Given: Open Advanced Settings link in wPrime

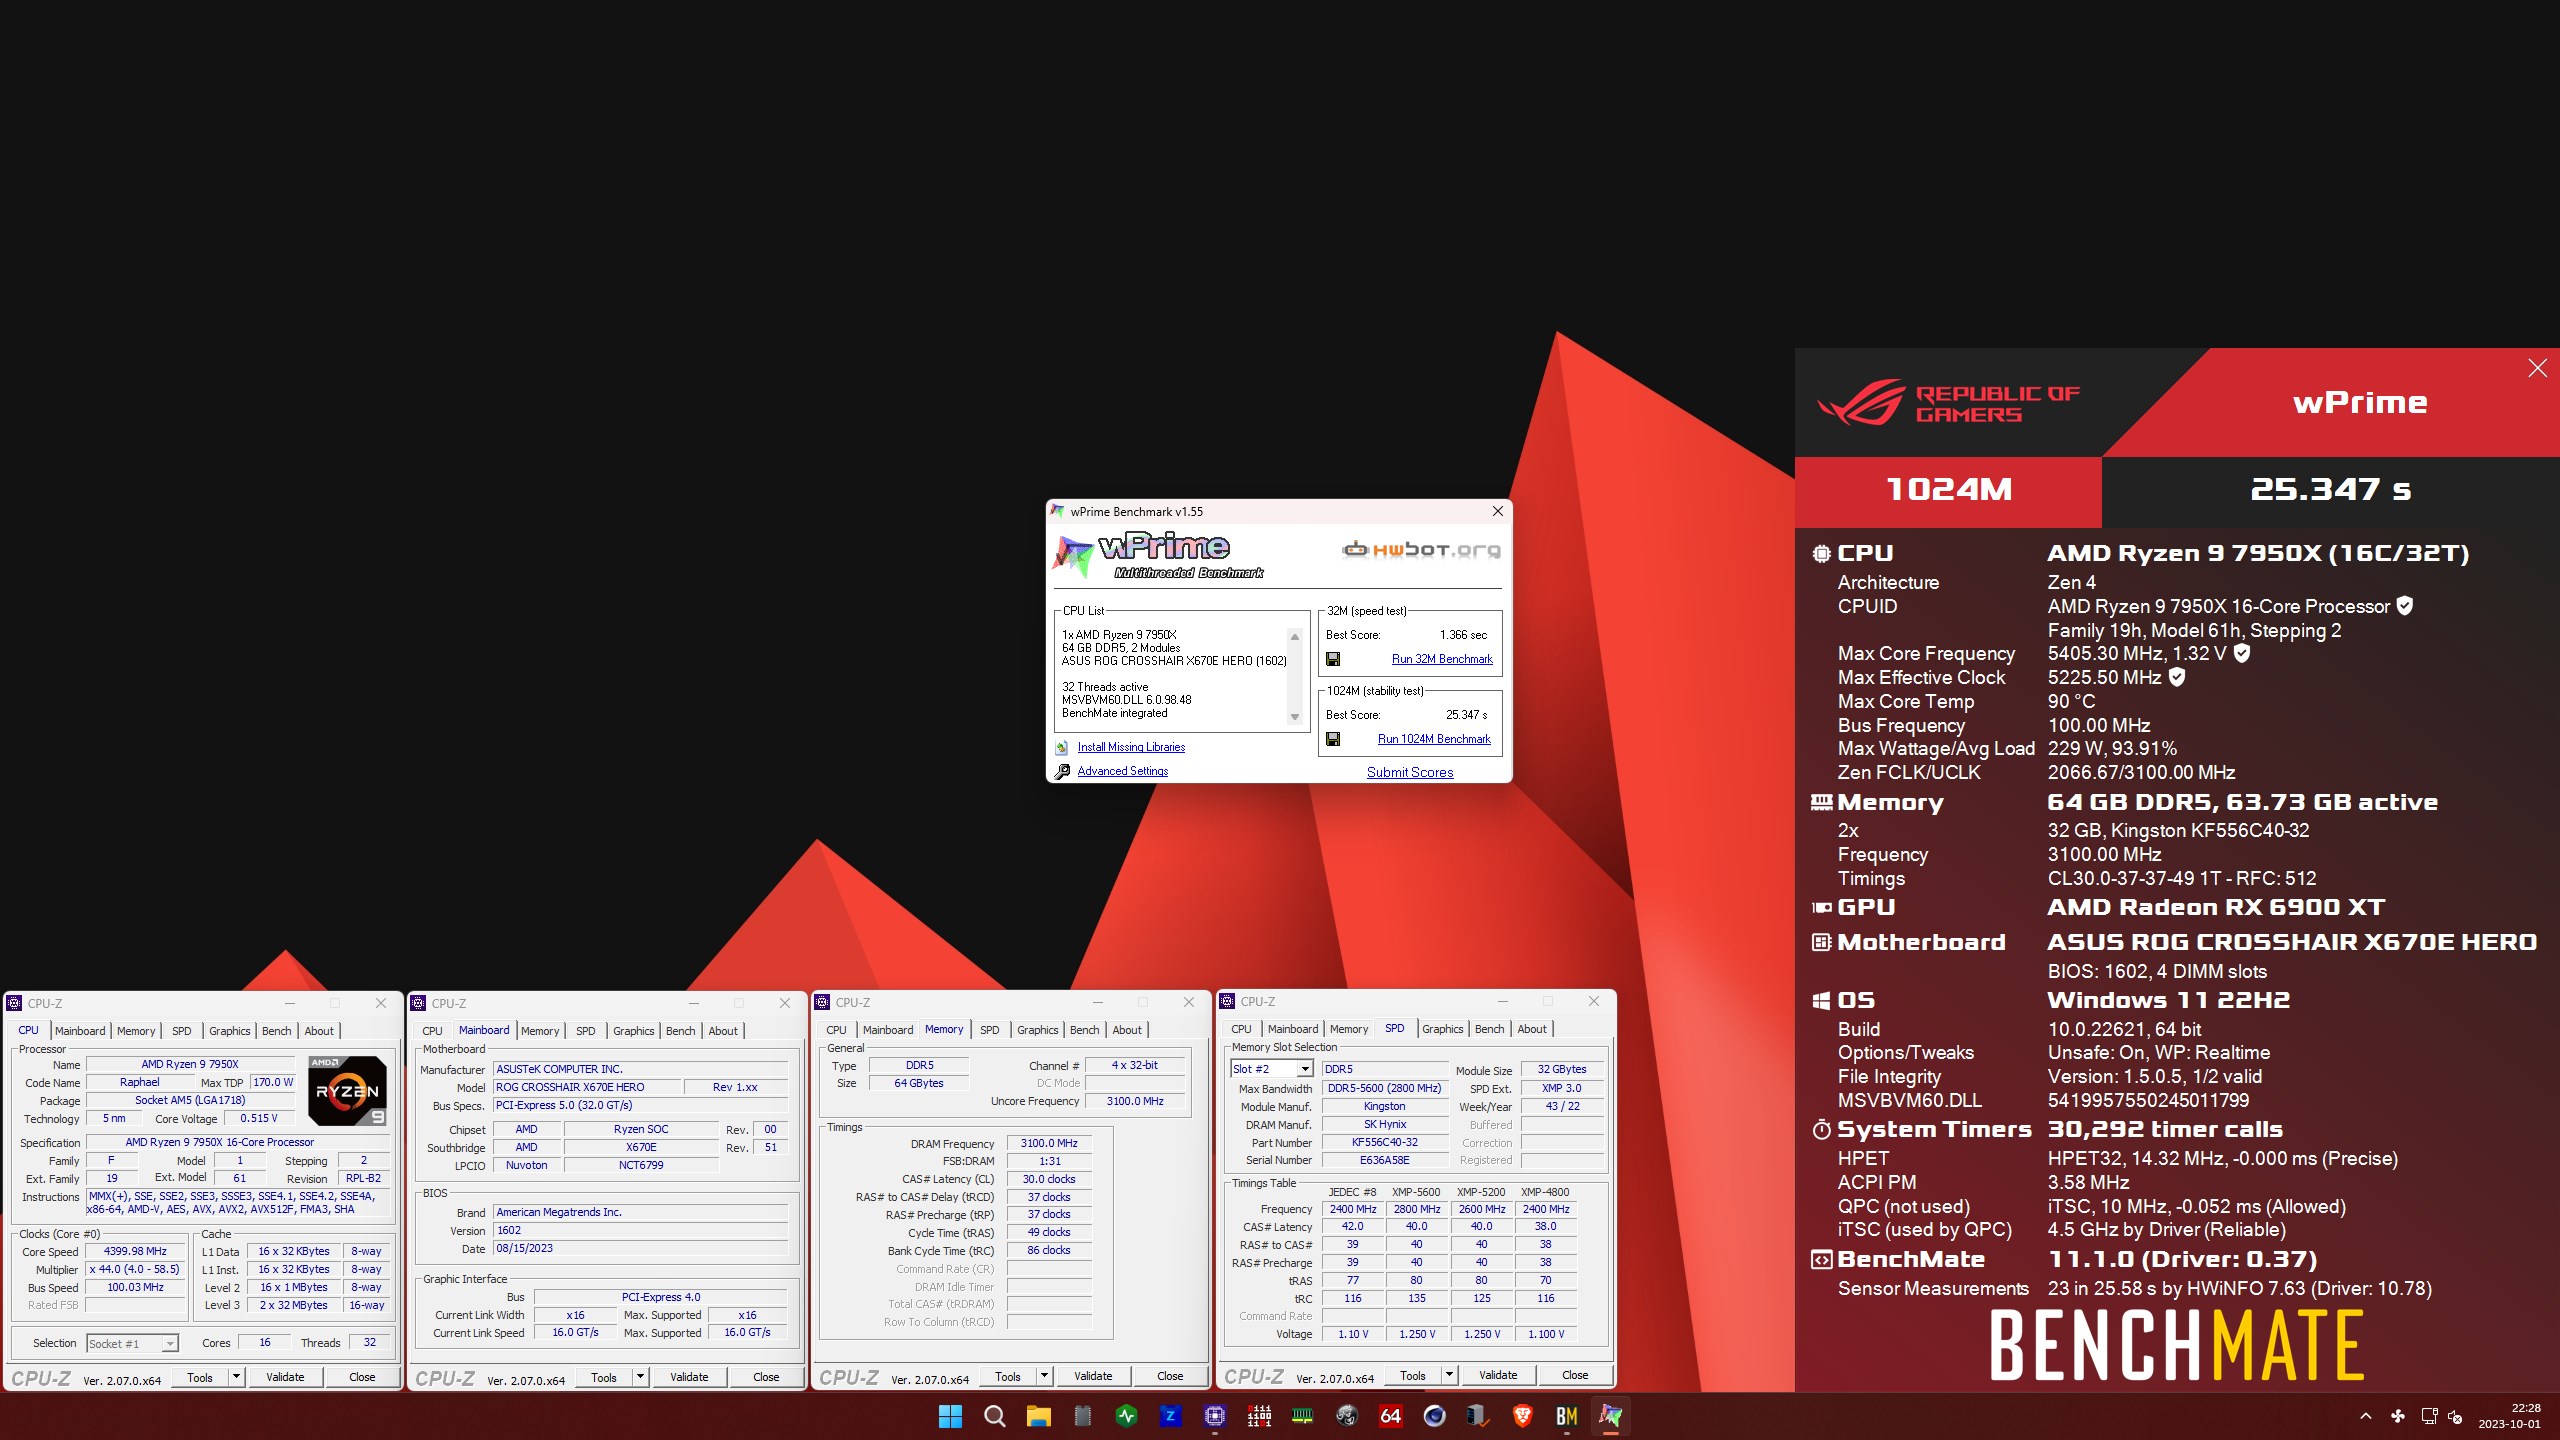Looking at the screenshot, I should (x=1123, y=771).
